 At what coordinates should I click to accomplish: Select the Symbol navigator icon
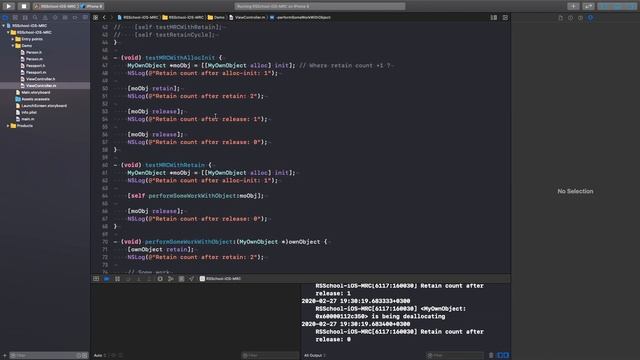coord(25,18)
